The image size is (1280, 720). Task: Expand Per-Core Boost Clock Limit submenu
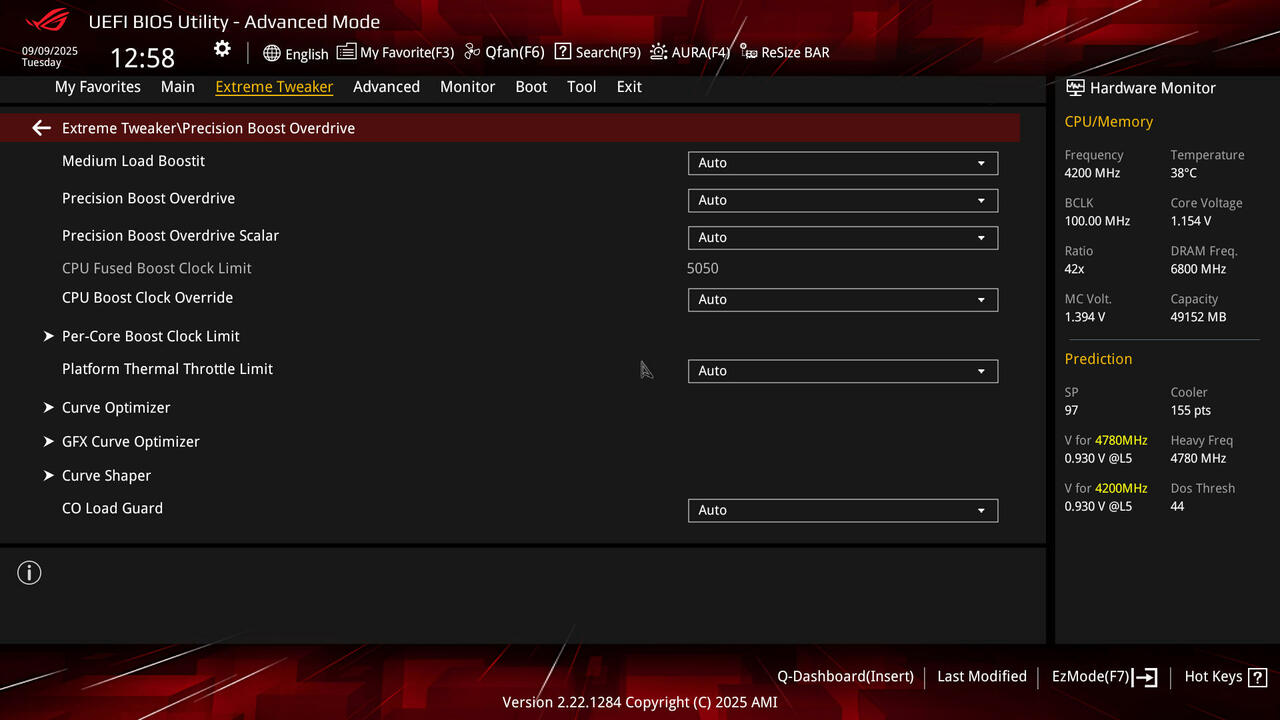(150, 336)
